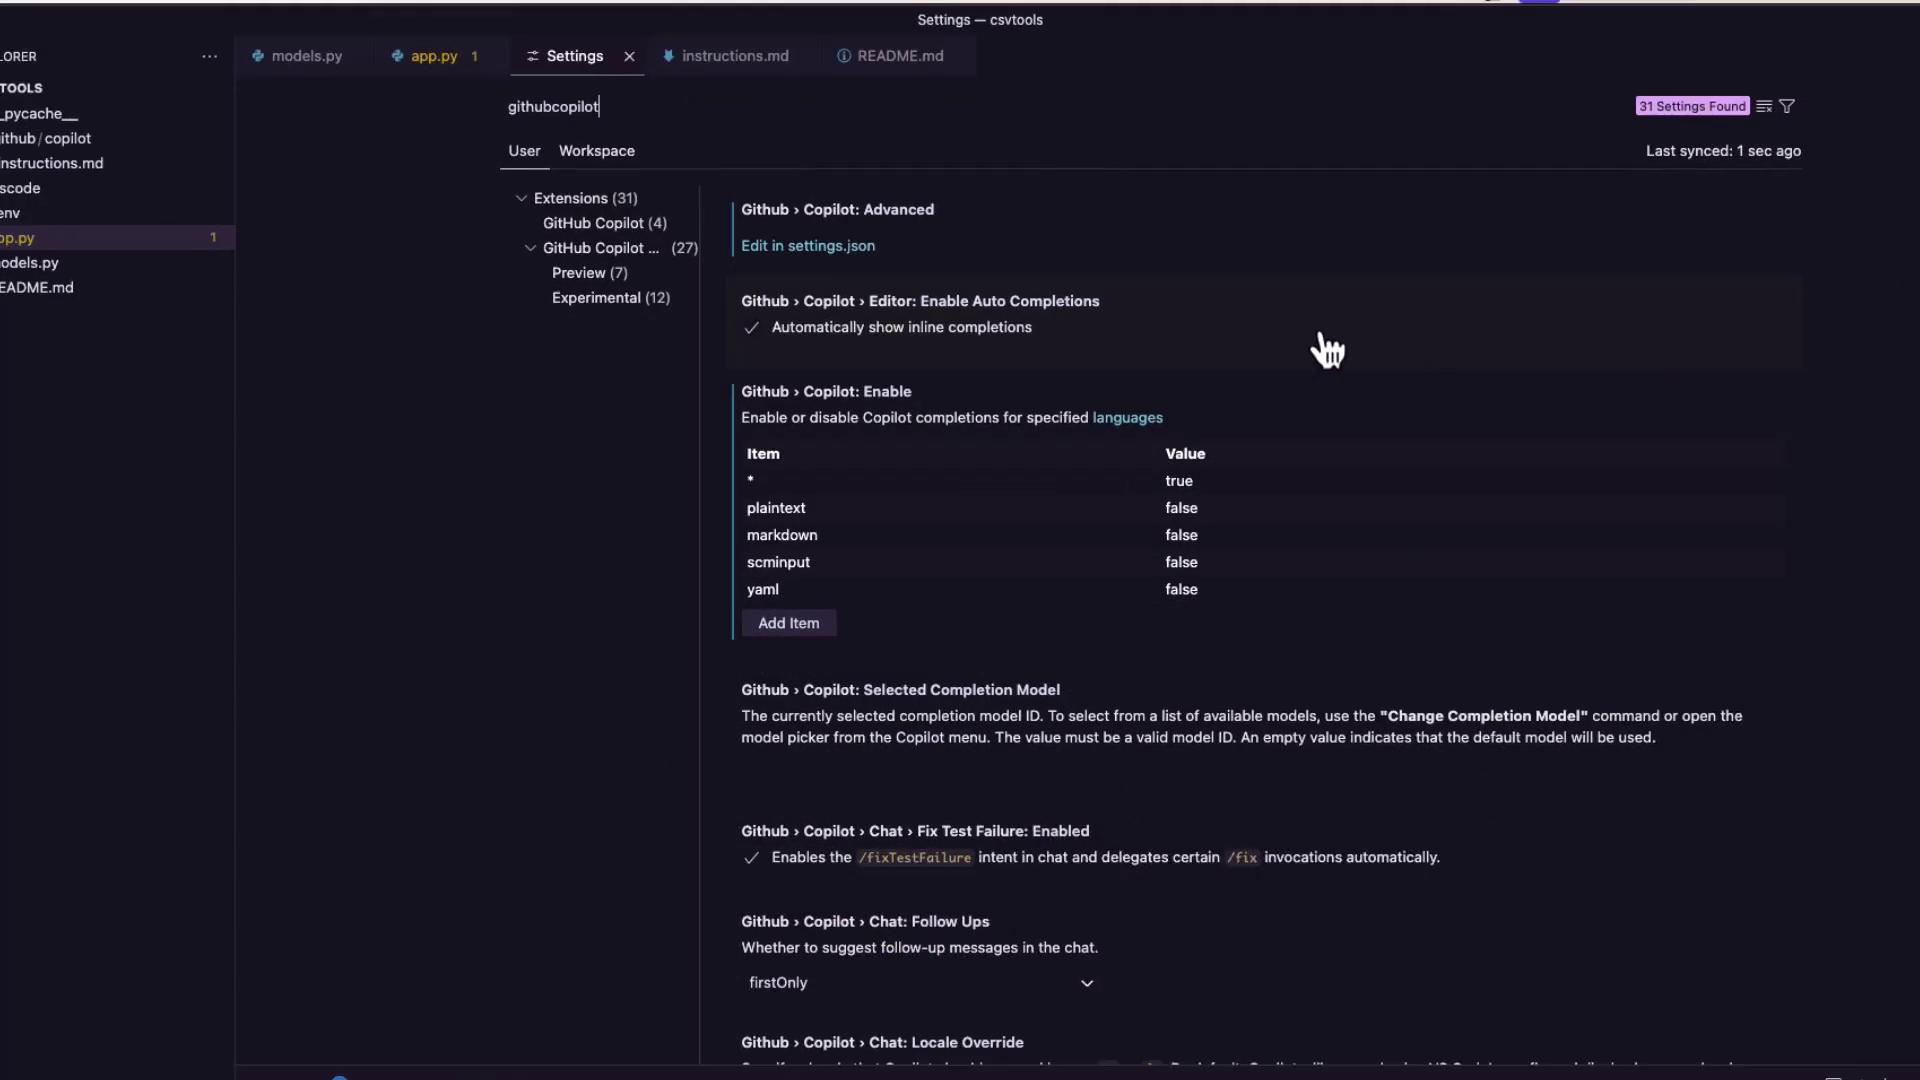
Task: Open the env folder in Explorer
Action: point(117,213)
